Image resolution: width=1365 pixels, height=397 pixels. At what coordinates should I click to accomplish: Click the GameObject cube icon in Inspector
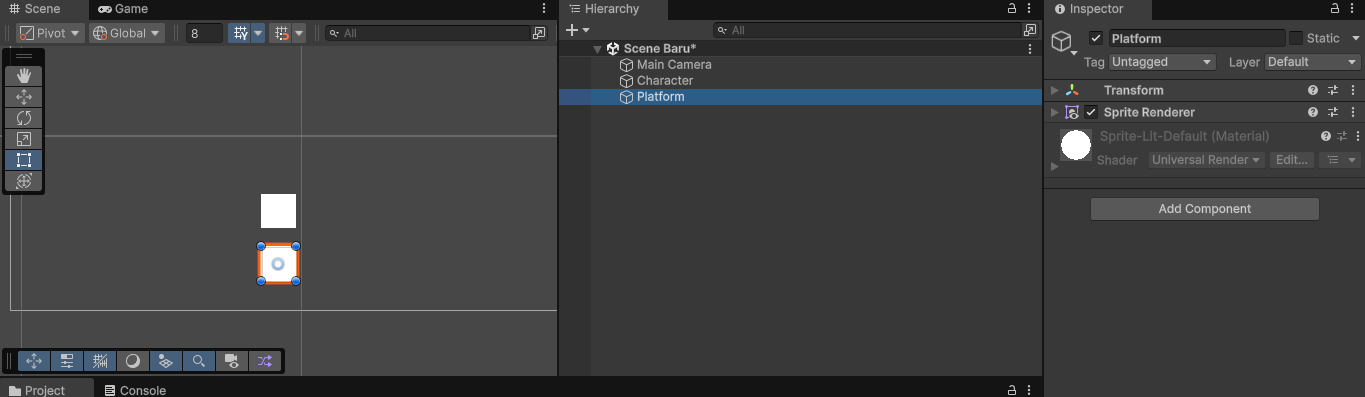coord(1061,41)
